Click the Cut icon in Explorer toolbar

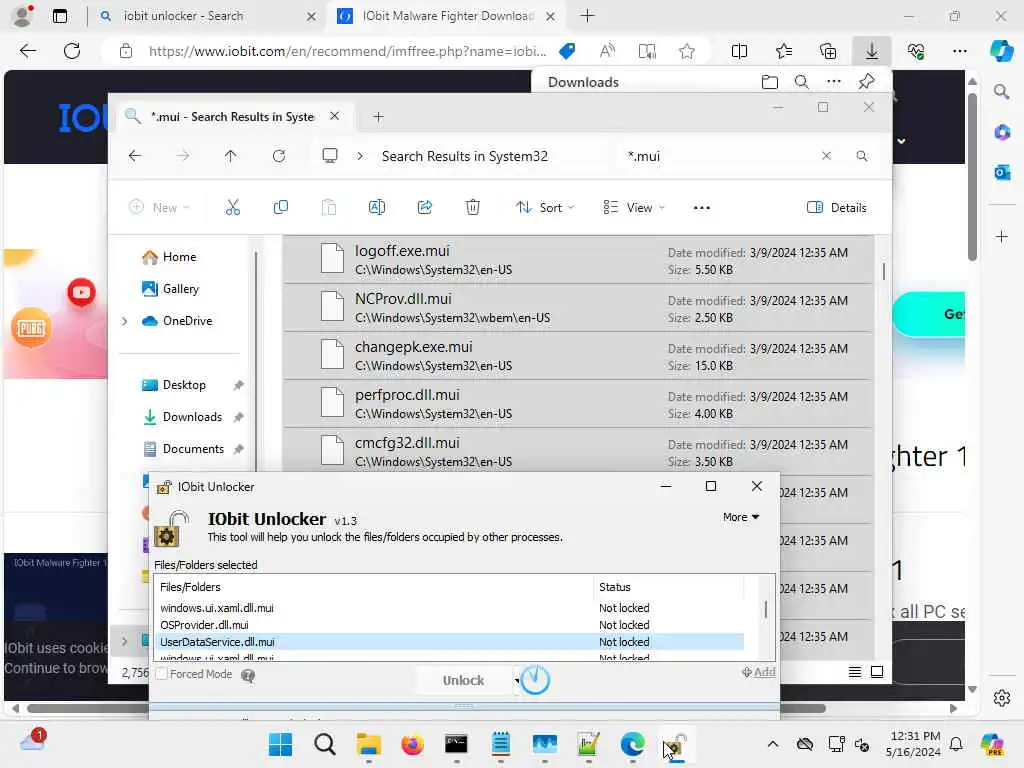pos(232,208)
